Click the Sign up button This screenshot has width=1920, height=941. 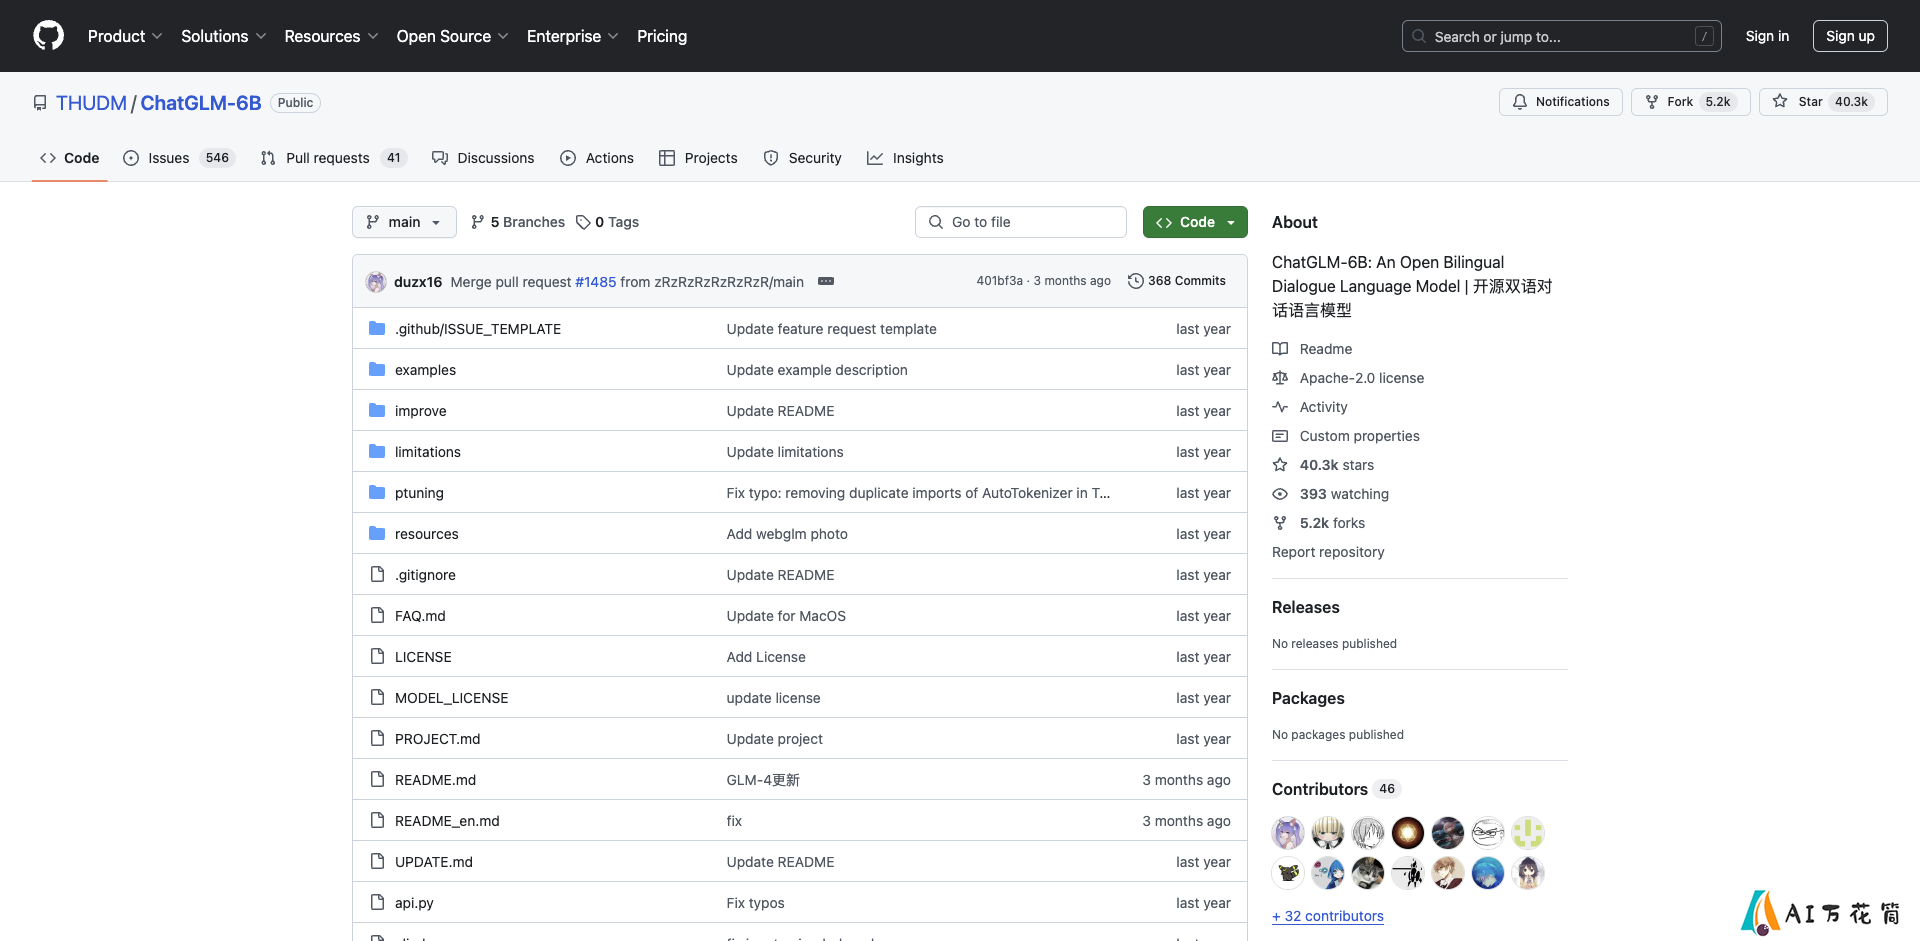(x=1850, y=36)
